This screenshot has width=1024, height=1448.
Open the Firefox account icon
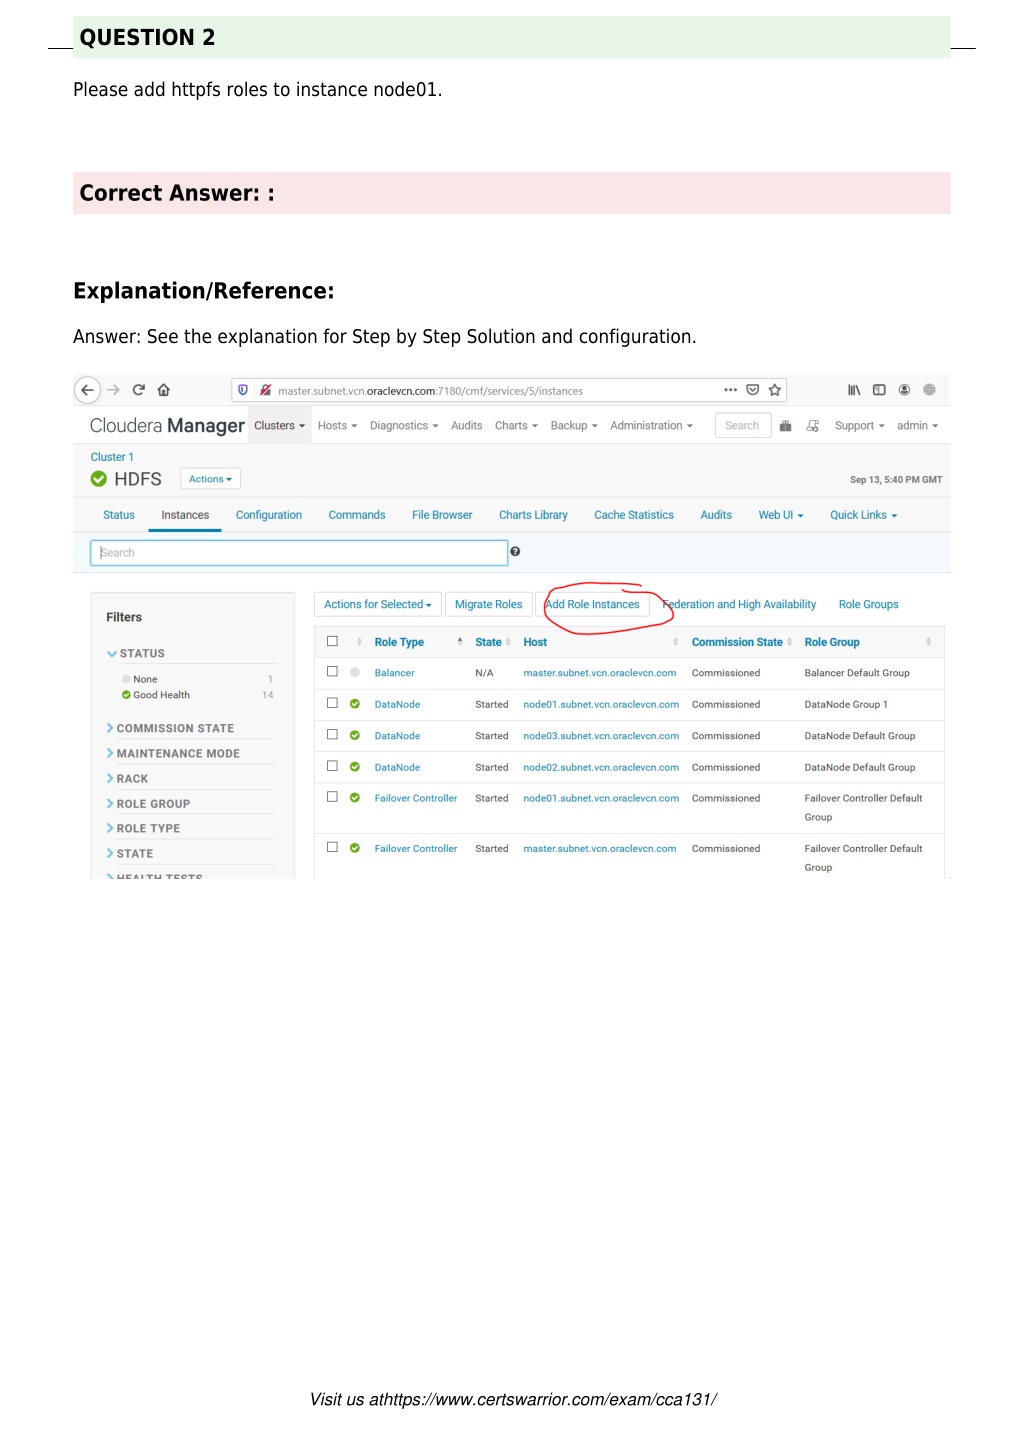[x=904, y=390]
